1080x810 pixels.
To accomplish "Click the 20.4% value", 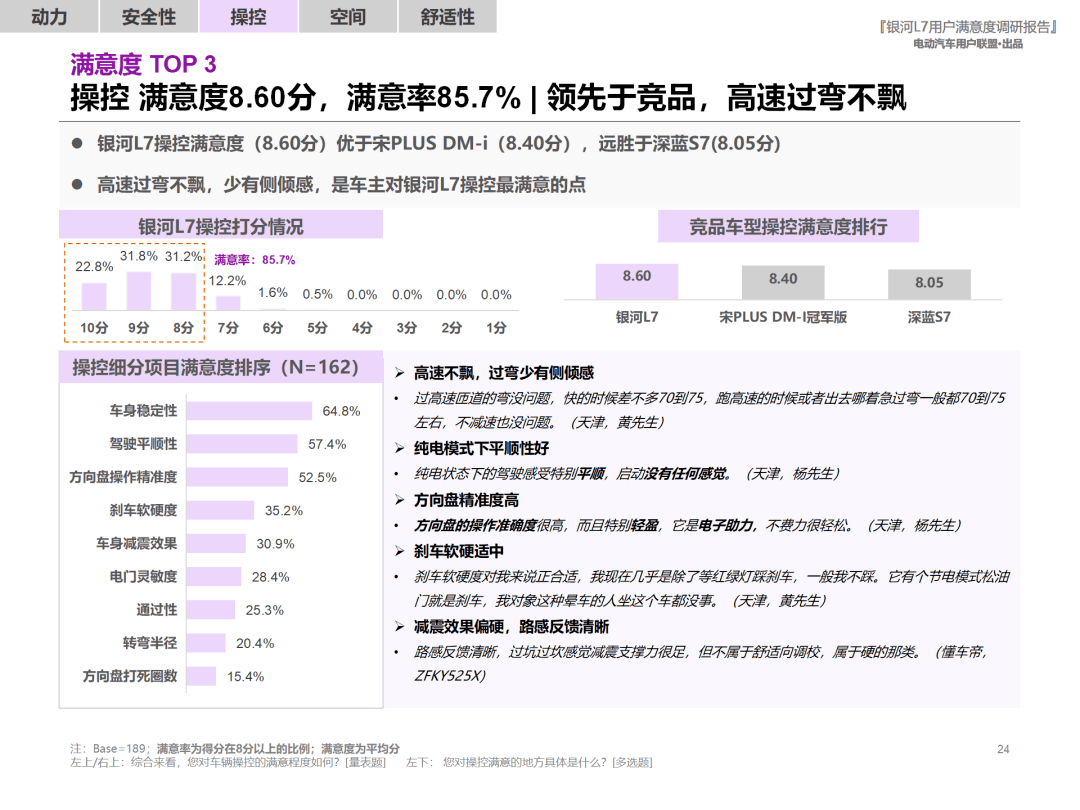I will coord(255,643).
